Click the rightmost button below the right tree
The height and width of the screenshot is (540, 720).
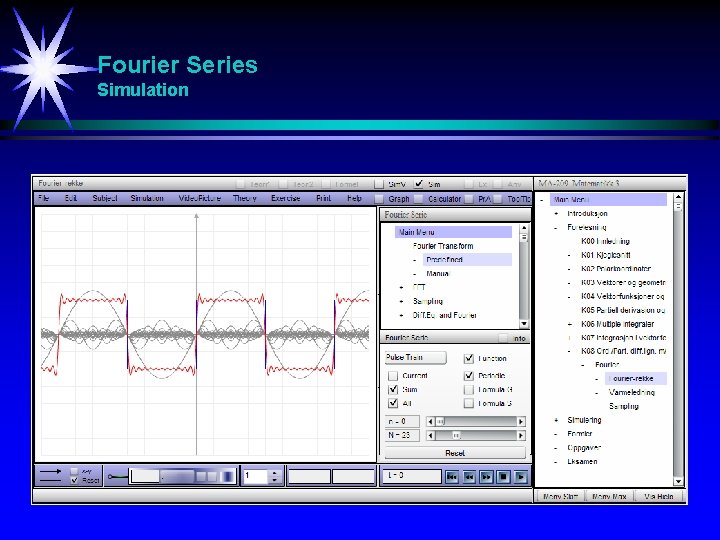pyautogui.click(x=658, y=496)
